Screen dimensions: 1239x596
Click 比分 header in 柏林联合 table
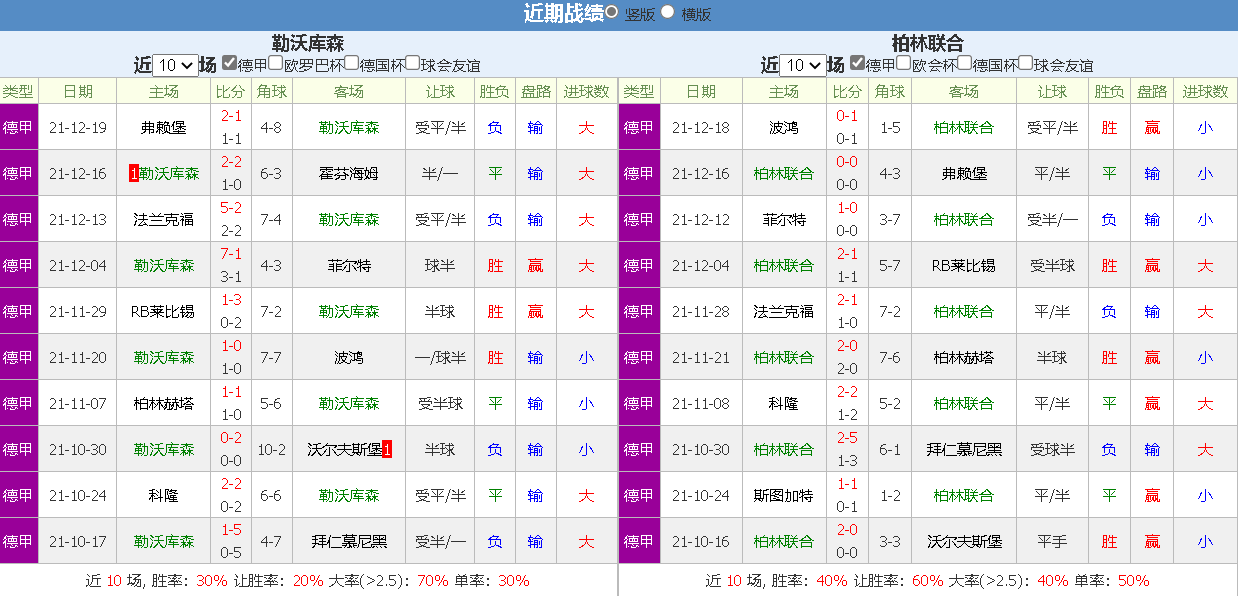click(847, 91)
